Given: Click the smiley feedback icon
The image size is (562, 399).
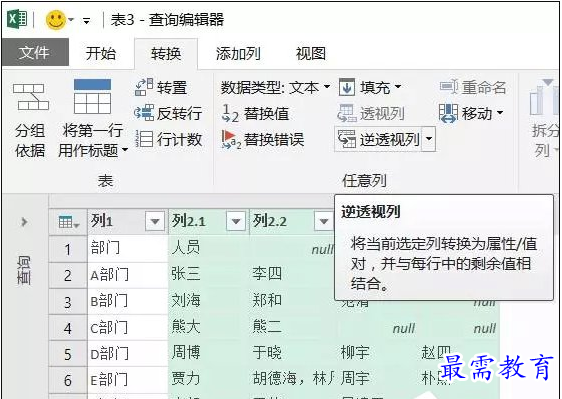Looking at the screenshot, I should (56, 20).
